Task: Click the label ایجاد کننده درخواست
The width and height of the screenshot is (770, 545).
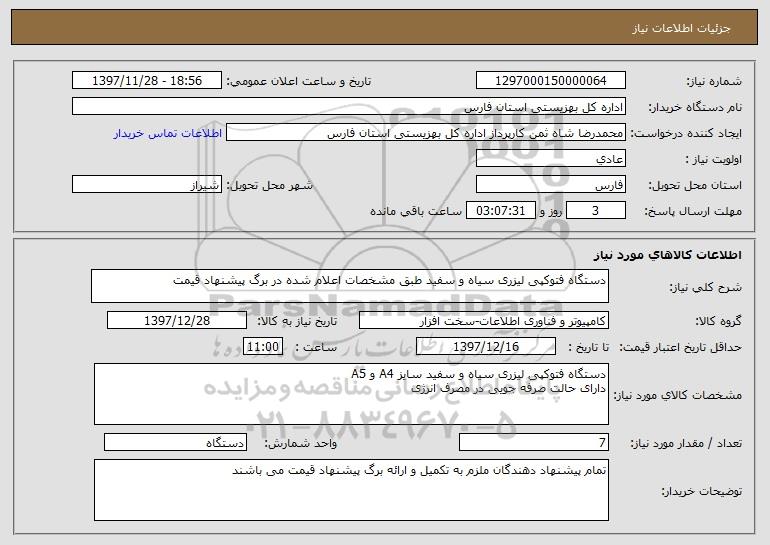Action: (686, 133)
